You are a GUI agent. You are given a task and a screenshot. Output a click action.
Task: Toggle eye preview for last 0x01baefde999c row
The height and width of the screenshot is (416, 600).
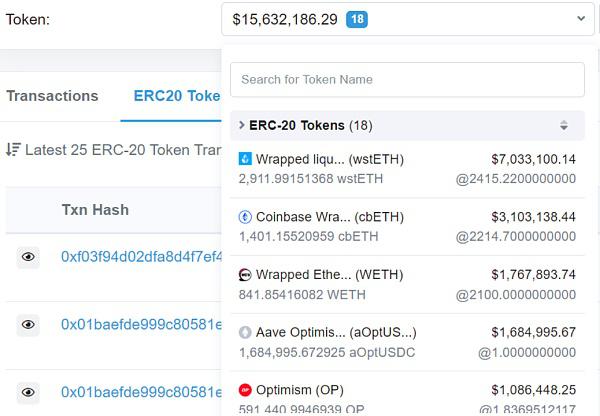coord(28,393)
